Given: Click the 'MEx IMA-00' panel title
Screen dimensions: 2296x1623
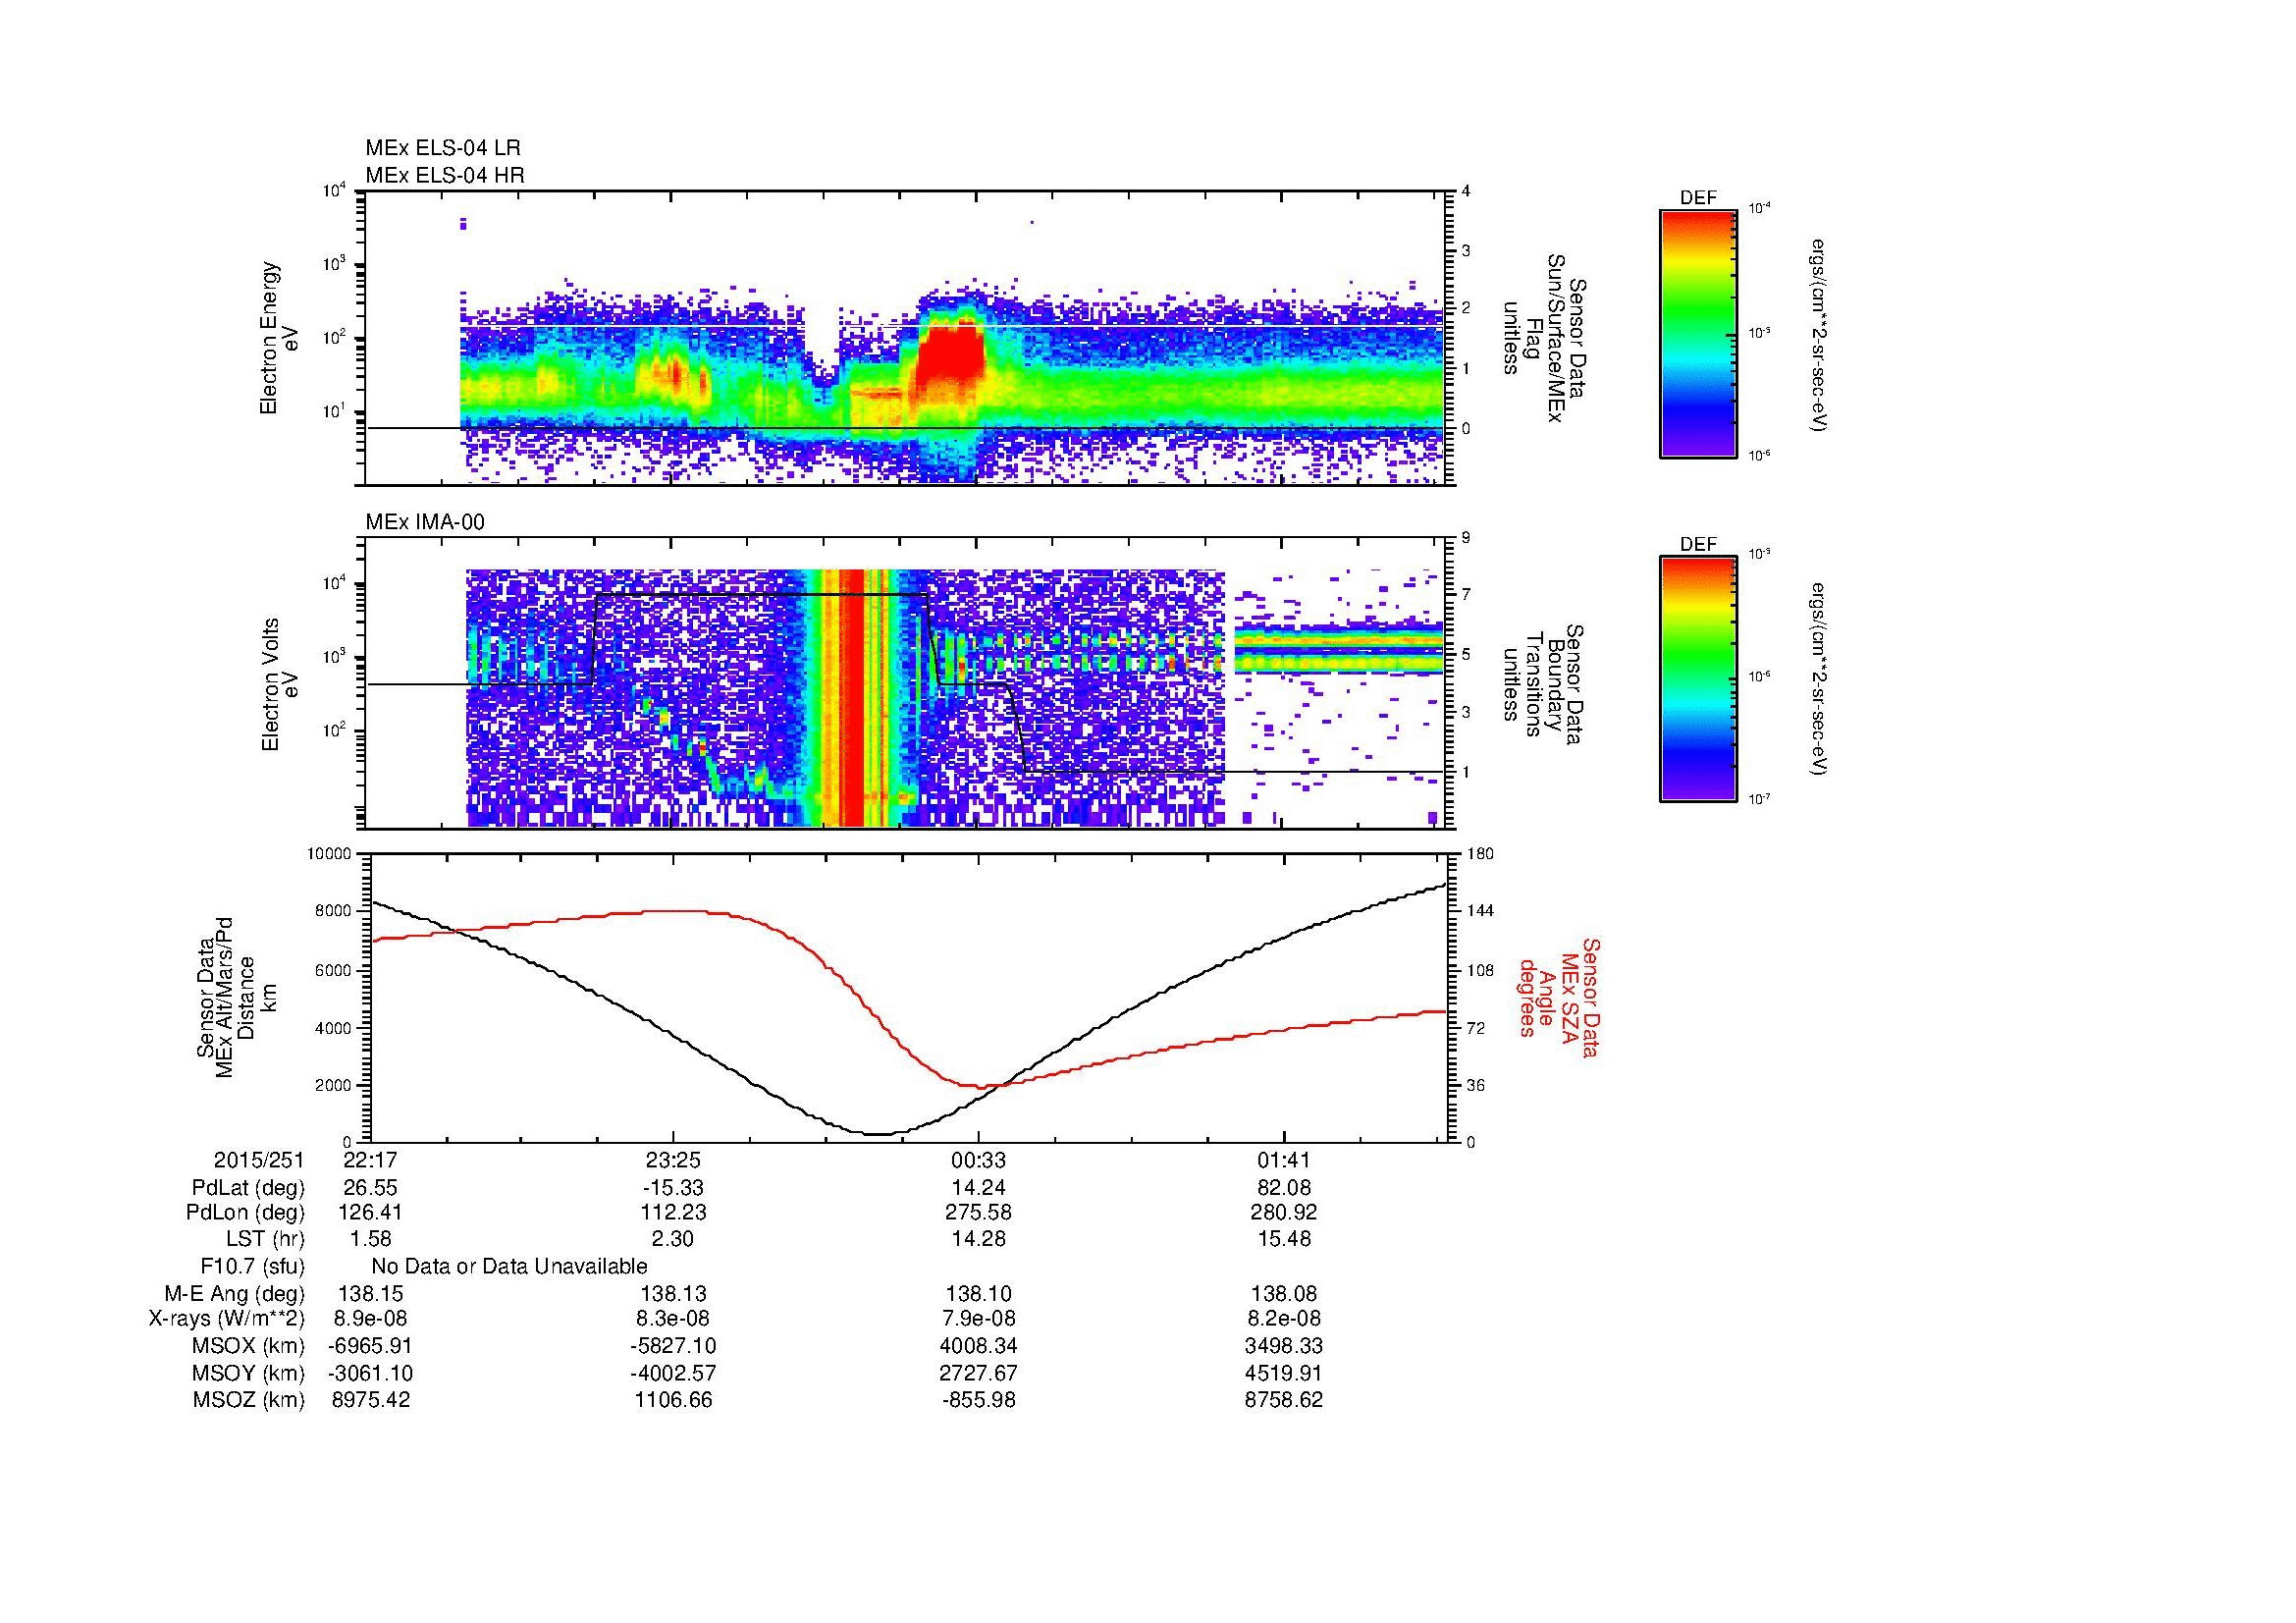Looking at the screenshot, I should click(425, 522).
